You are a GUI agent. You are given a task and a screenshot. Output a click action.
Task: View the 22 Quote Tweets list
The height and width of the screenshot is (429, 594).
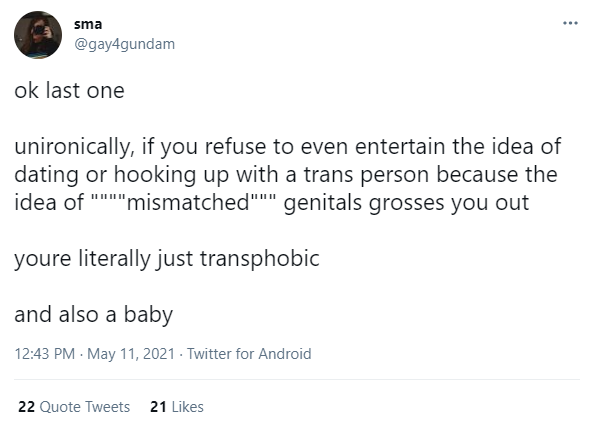click(74, 407)
